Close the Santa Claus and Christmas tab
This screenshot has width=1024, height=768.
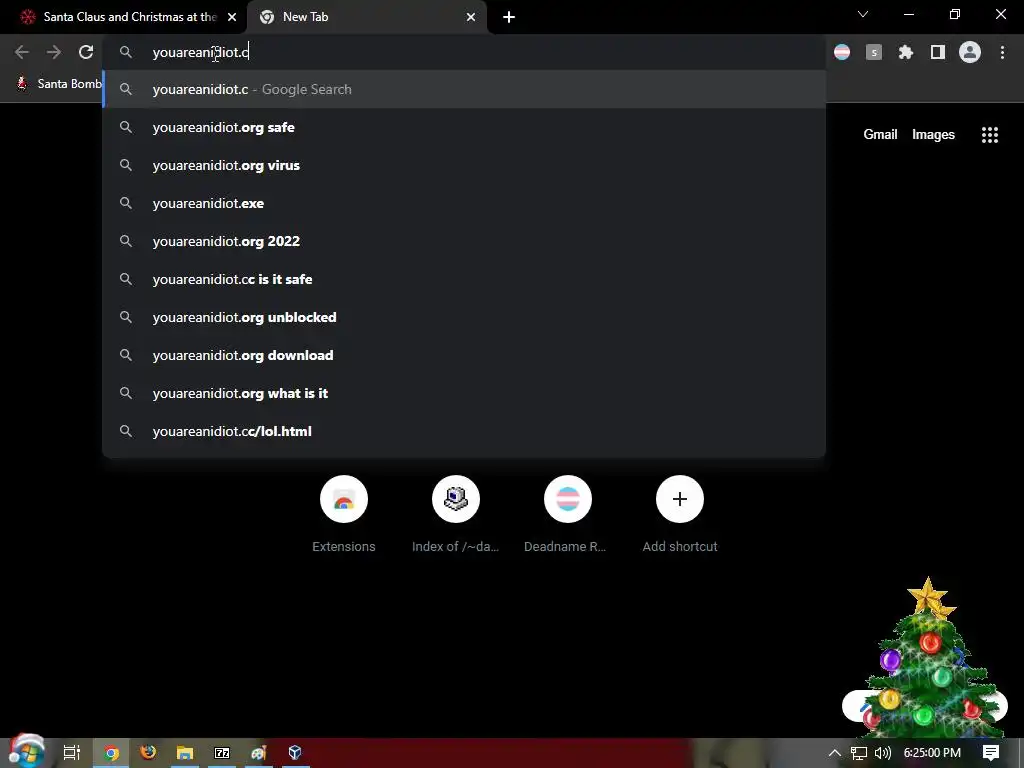232,17
